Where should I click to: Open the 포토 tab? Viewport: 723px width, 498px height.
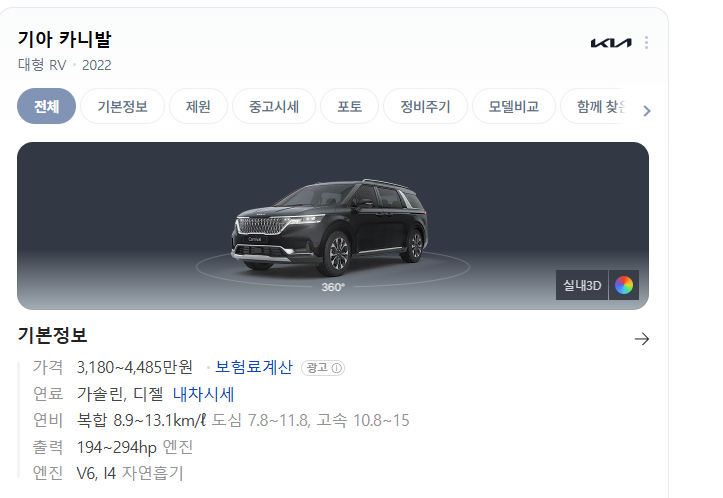point(350,106)
